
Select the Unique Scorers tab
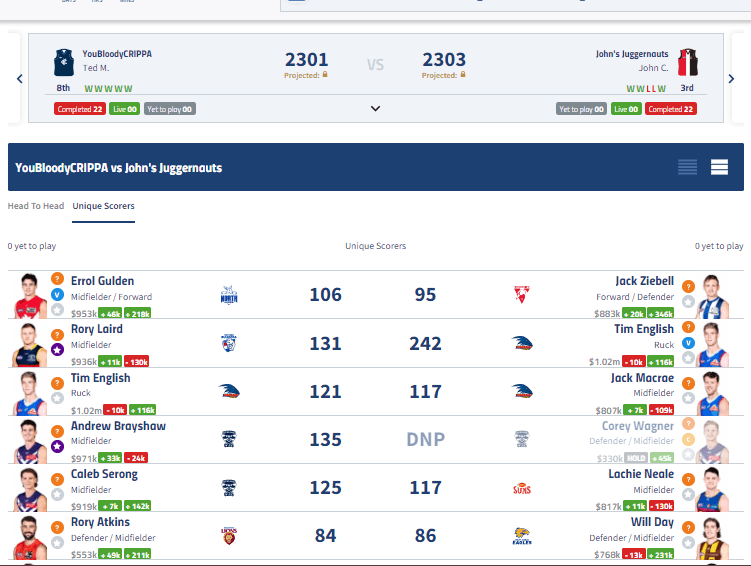tap(103, 206)
